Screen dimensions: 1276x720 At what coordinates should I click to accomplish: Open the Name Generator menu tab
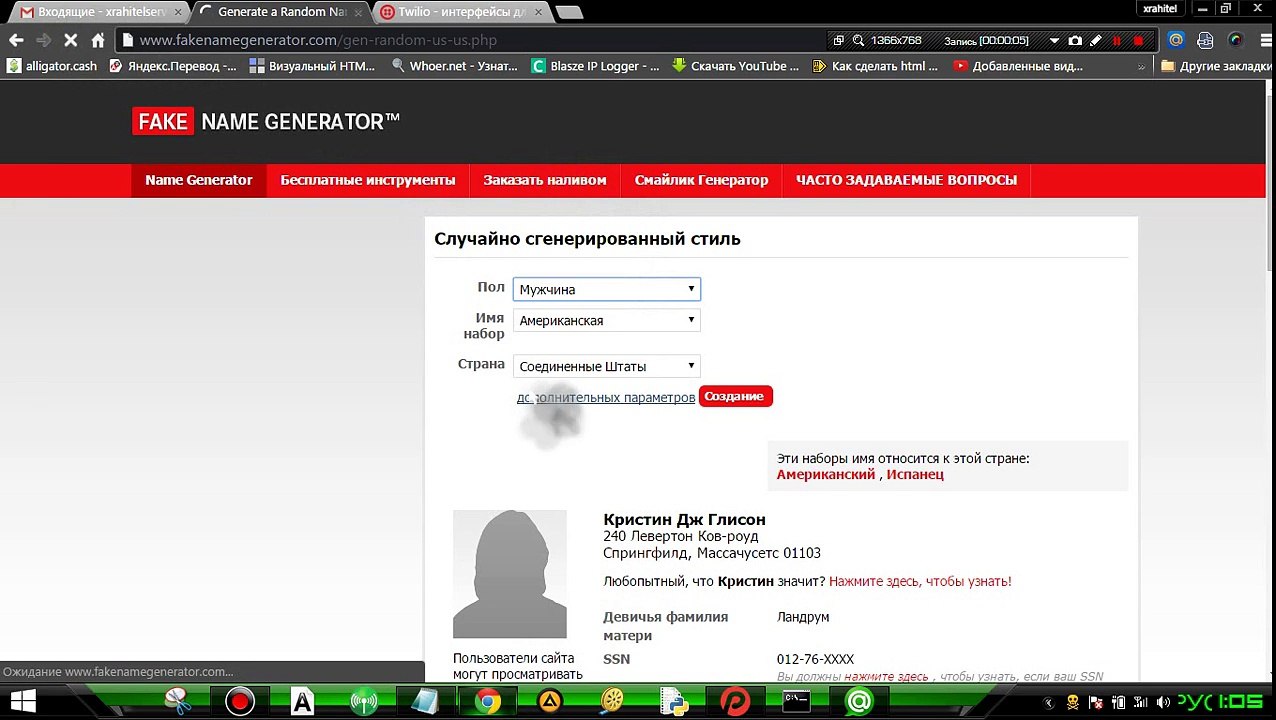point(199,180)
